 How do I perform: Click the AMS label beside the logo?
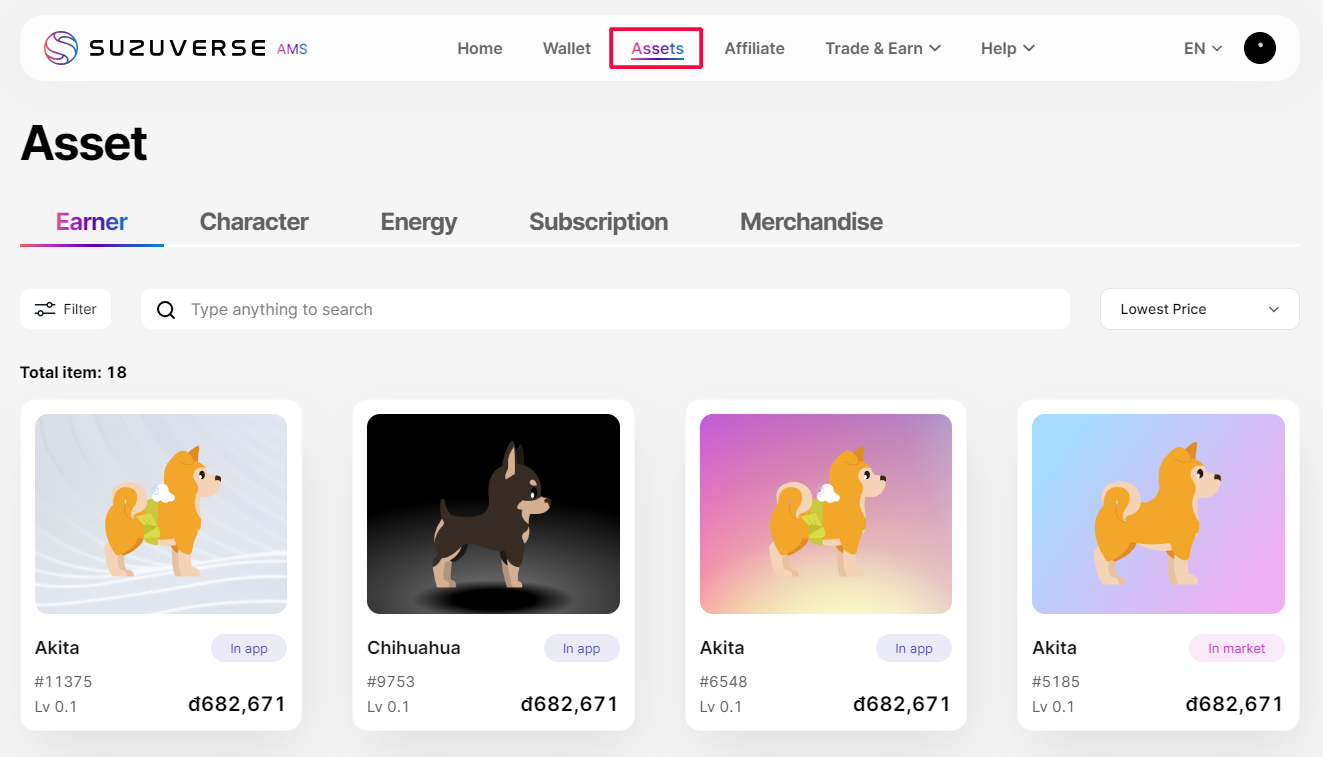292,48
